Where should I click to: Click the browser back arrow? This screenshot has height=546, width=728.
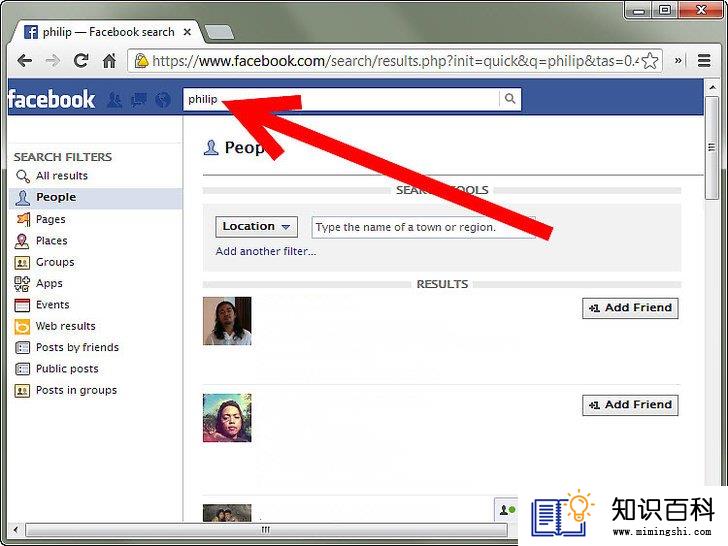pyautogui.click(x=24, y=61)
